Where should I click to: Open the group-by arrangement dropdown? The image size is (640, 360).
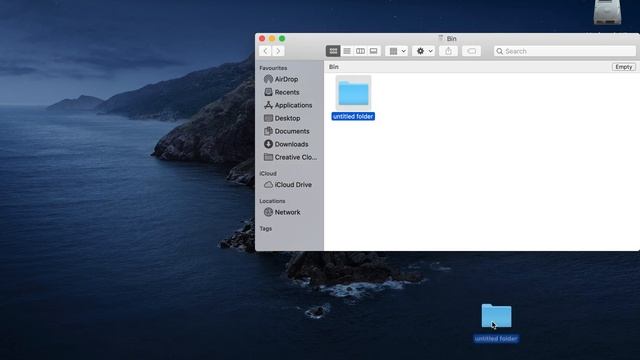[396, 51]
